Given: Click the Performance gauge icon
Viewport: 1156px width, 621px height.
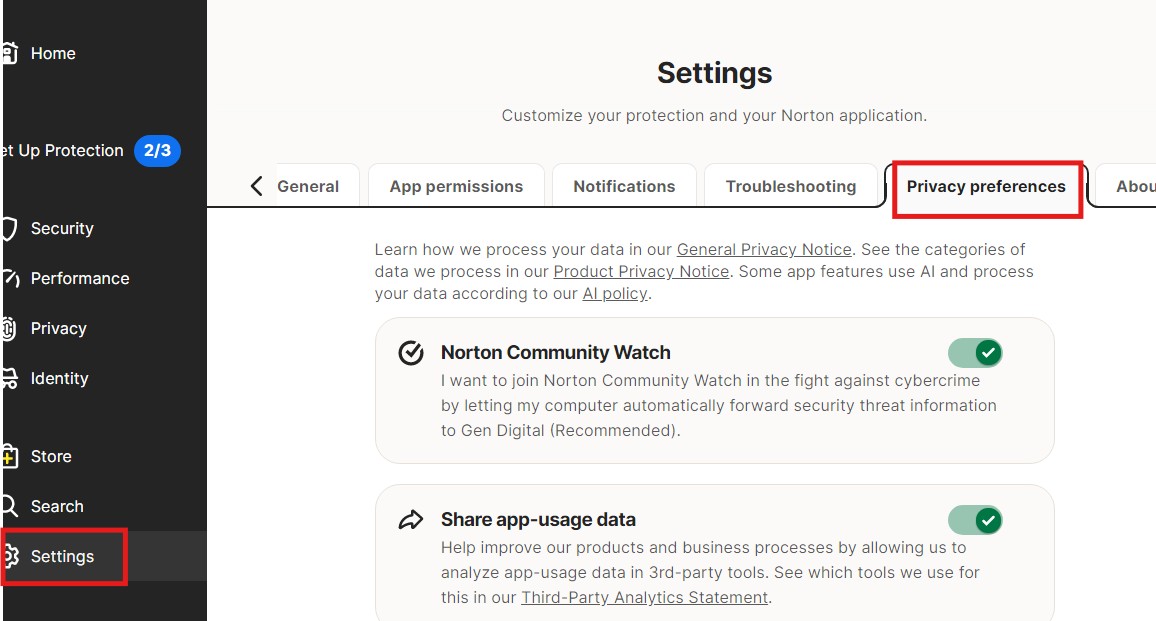Looking at the screenshot, I should pyautogui.click(x=10, y=279).
